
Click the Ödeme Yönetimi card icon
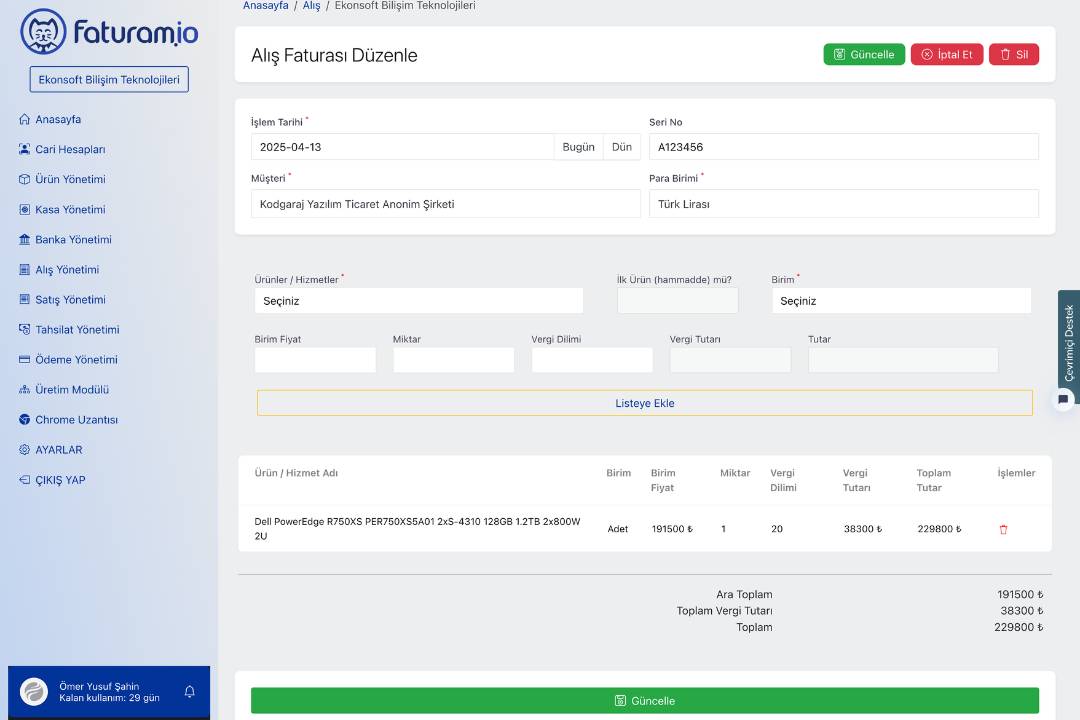coord(24,360)
